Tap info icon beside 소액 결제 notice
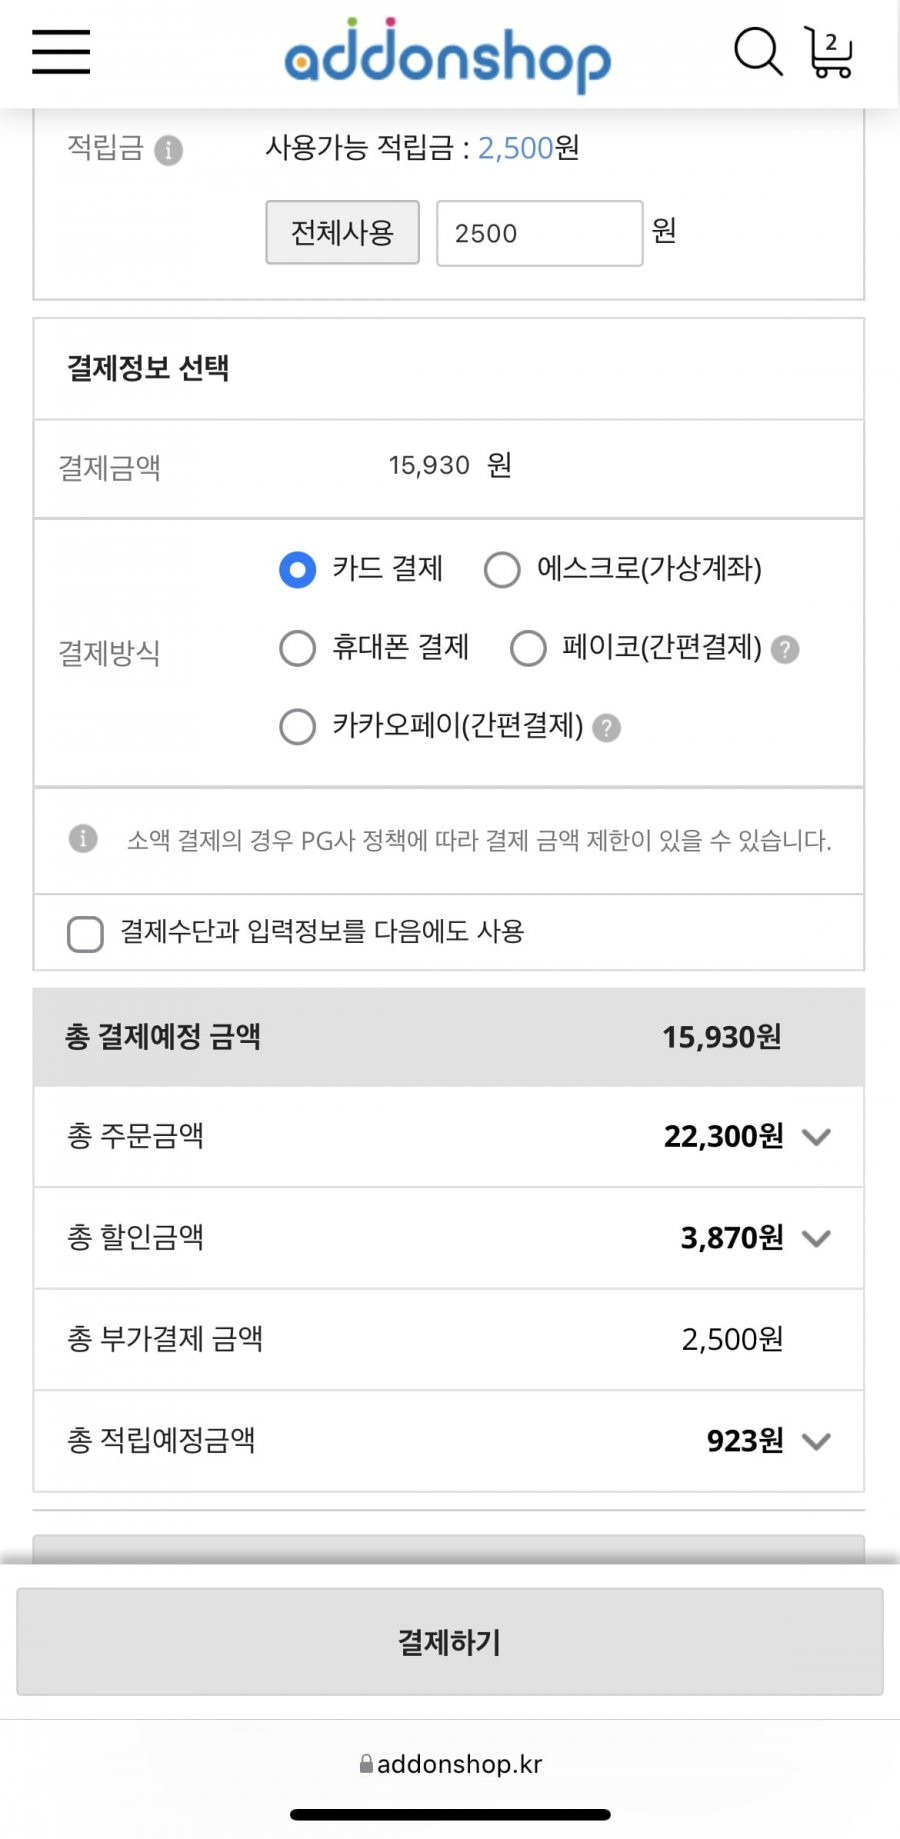This screenshot has width=900, height=1839. tap(83, 839)
